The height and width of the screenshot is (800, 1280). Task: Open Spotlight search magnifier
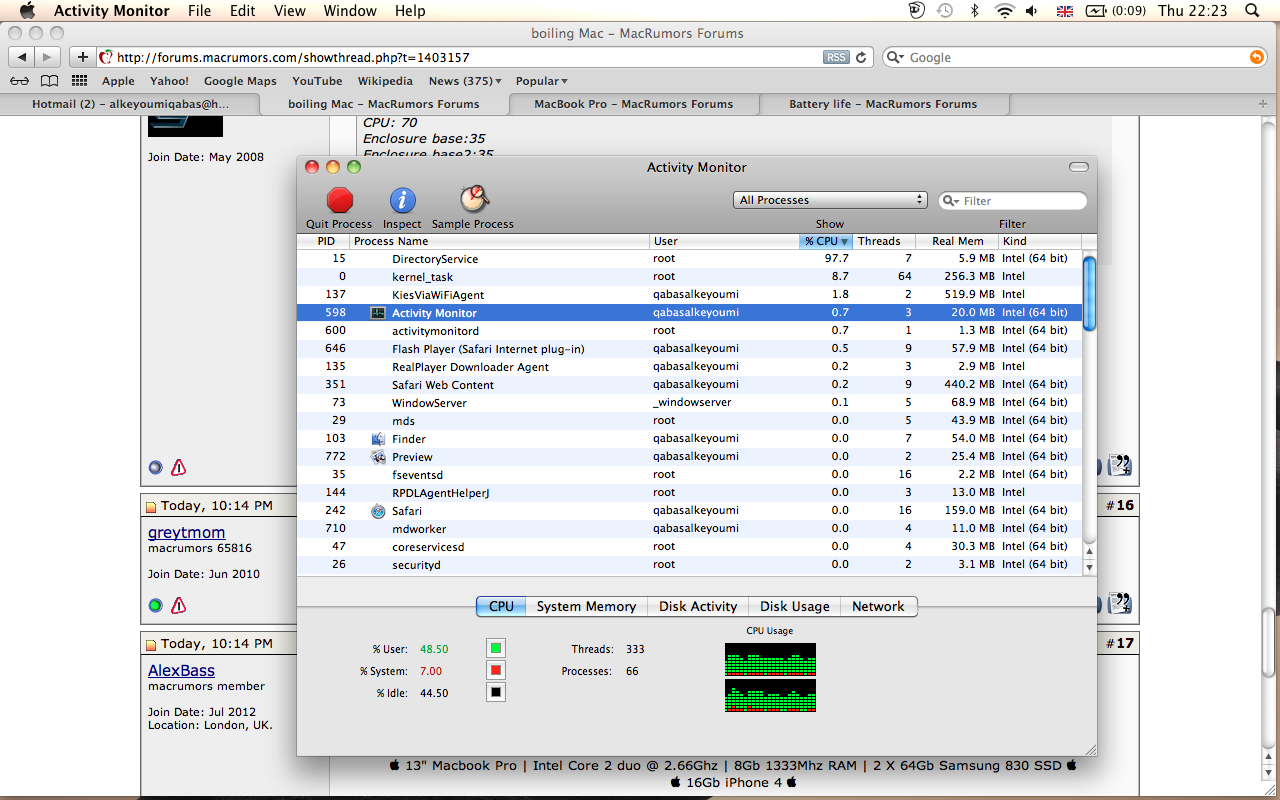[x=1251, y=11]
